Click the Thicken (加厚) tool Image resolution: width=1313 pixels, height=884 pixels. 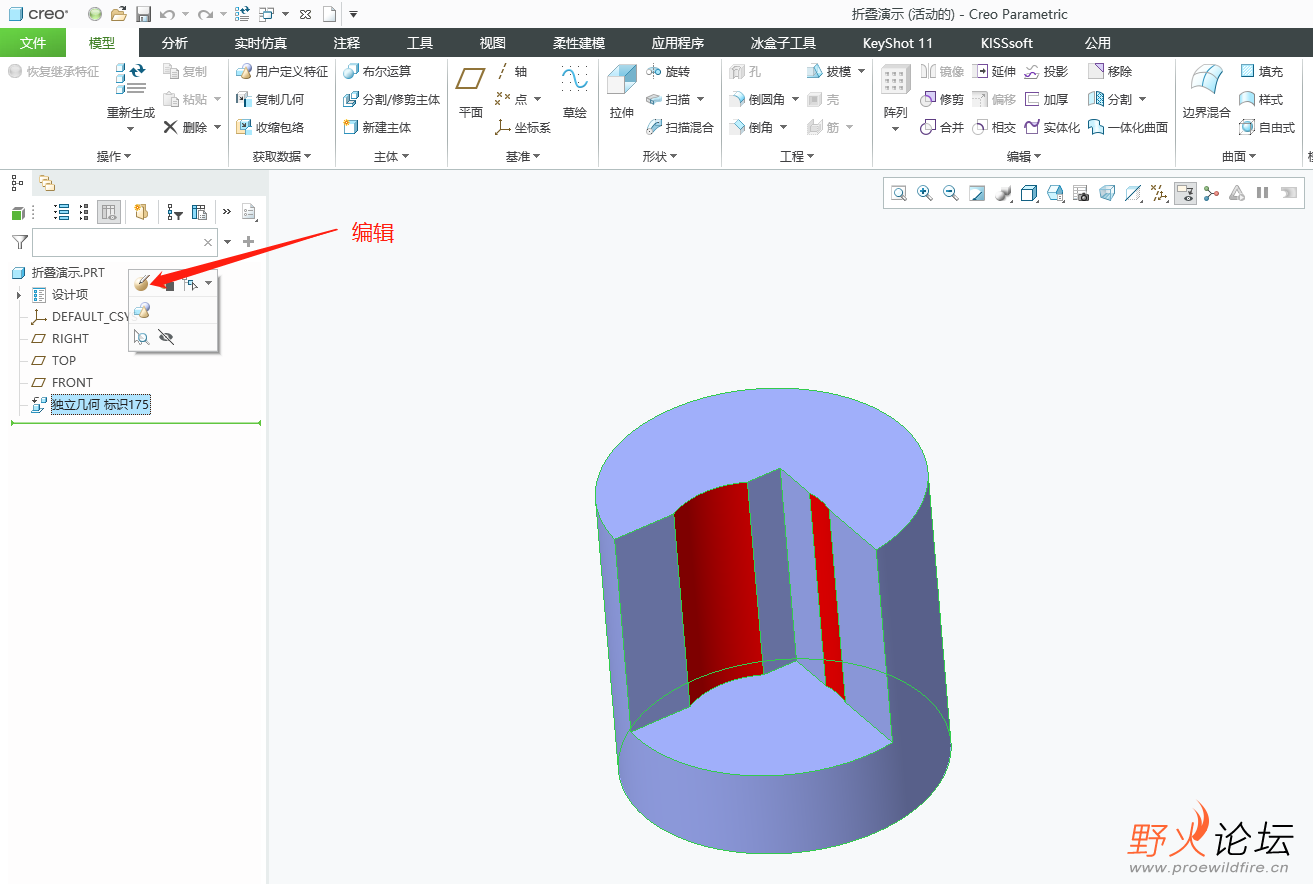pos(1046,100)
